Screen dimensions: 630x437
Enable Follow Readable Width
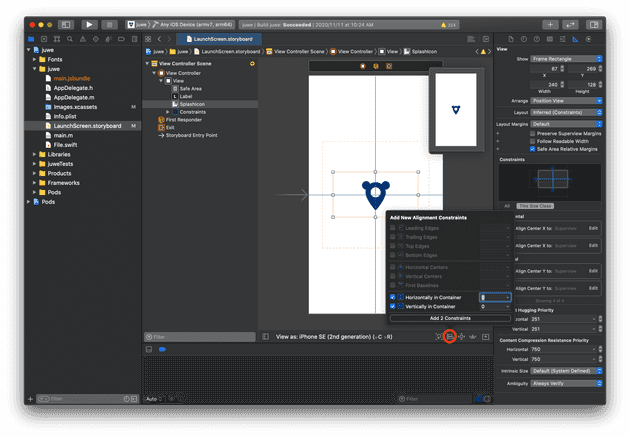point(532,141)
